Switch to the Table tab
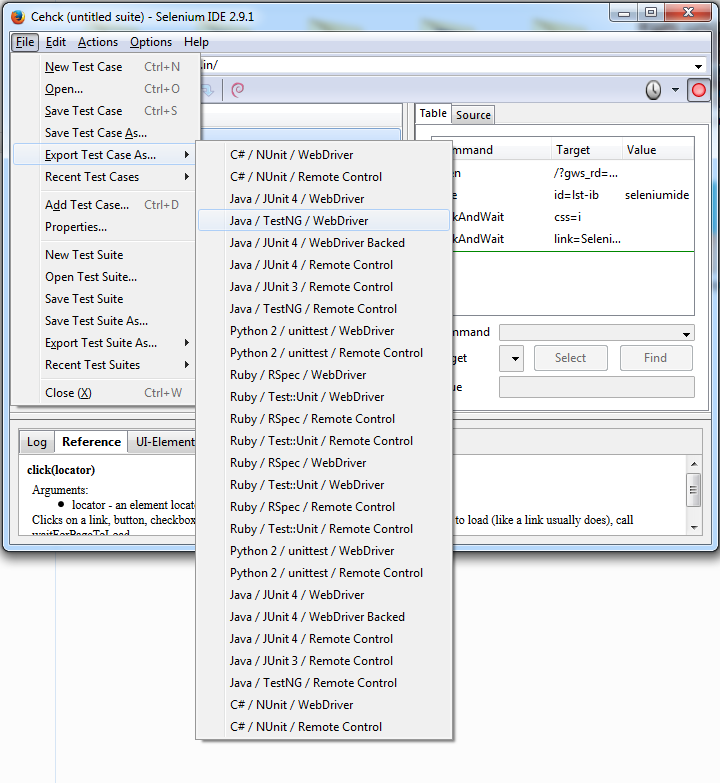The width and height of the screenshot is (720, 783). (433, 113)
